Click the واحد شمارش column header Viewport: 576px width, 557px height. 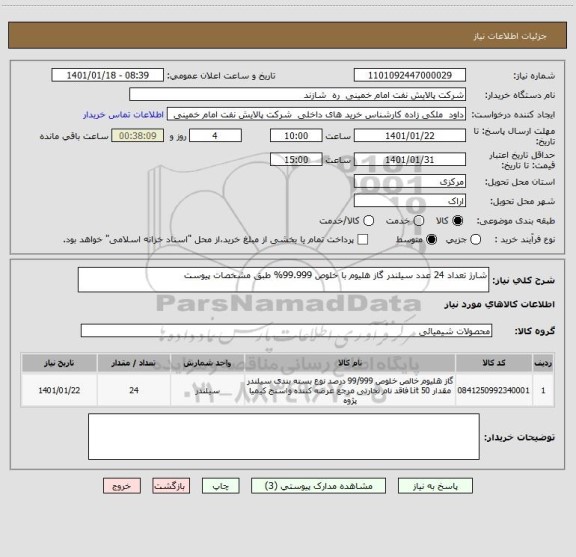207,363
